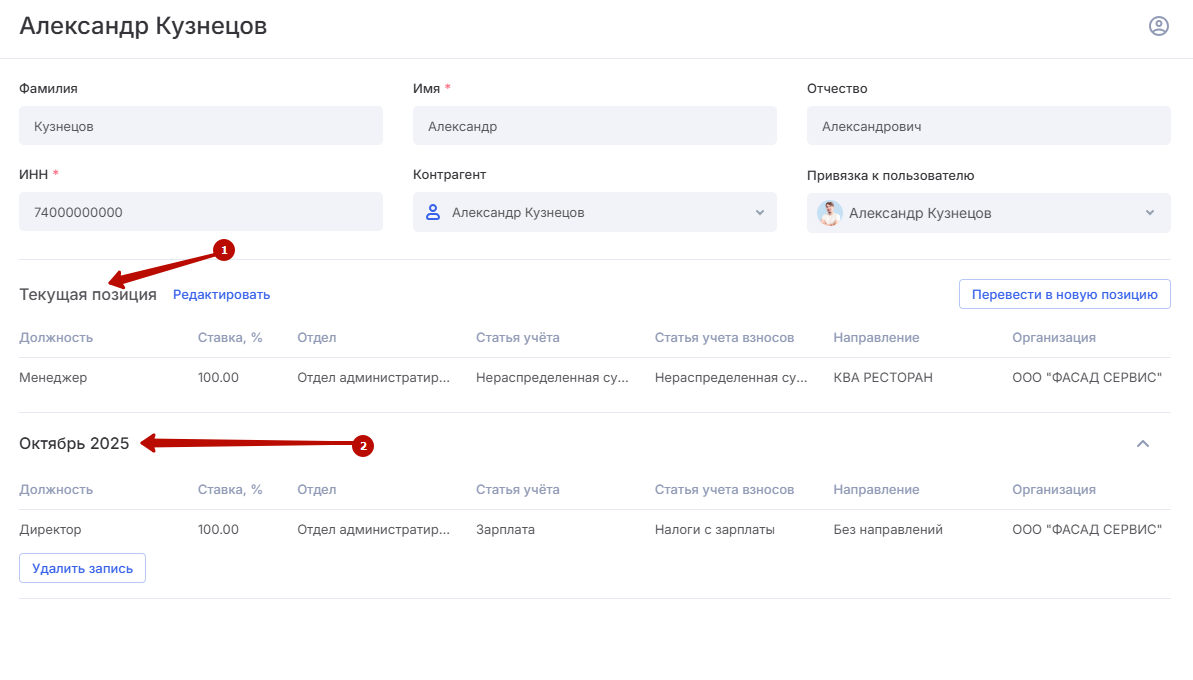This screenshot has height=680, width=1193.
Task: Click the Октябрь 2025 section heading
Action: pyautogui.click(x=74, y=444)
